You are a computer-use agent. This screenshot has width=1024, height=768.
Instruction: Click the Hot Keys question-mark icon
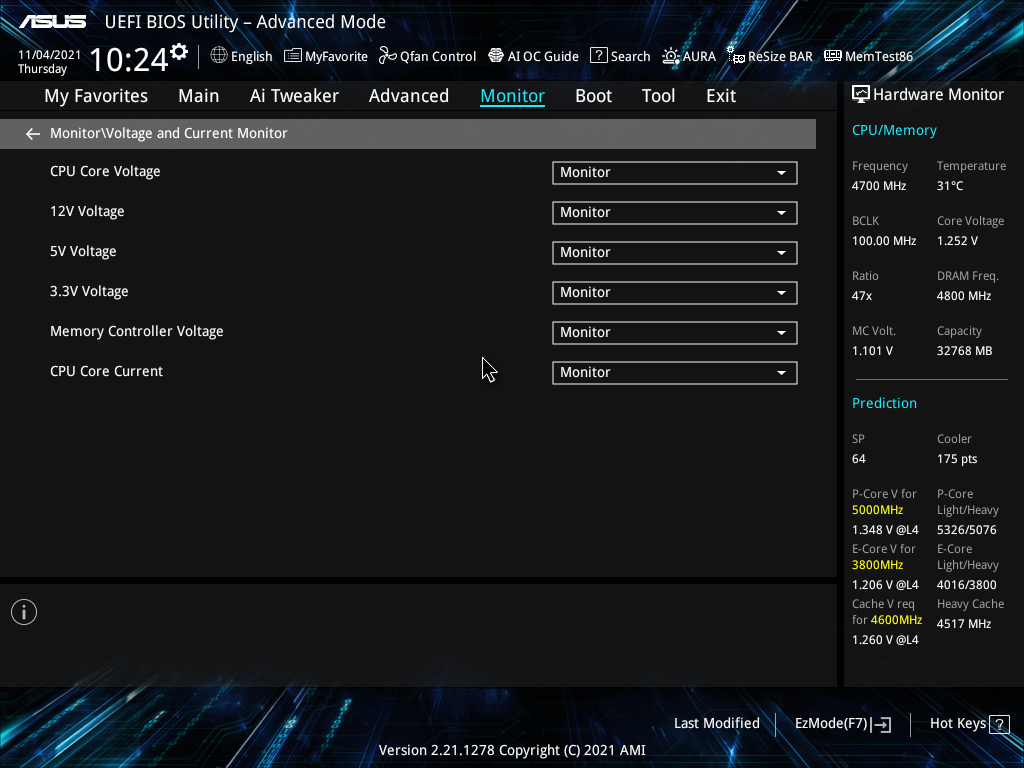(999, 724)
